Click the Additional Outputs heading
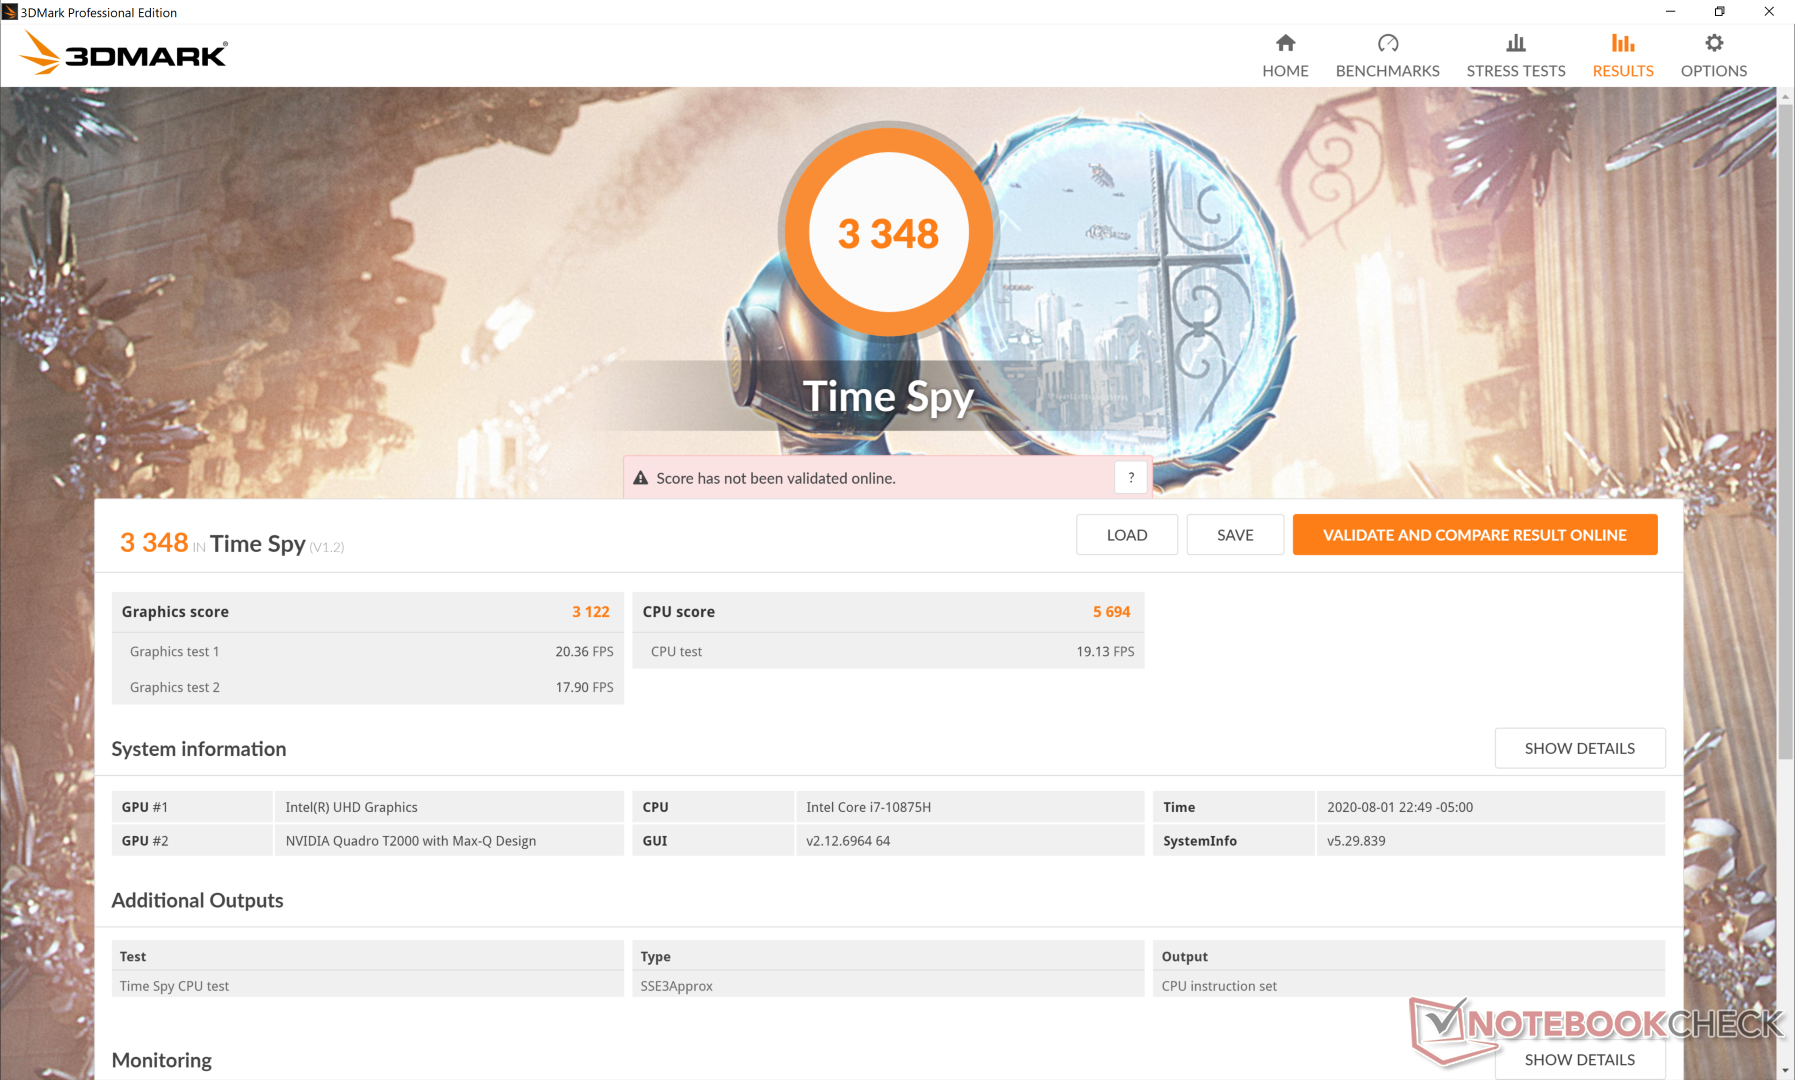This screenshot has height=1080, width=1795. tap(198, 900)
